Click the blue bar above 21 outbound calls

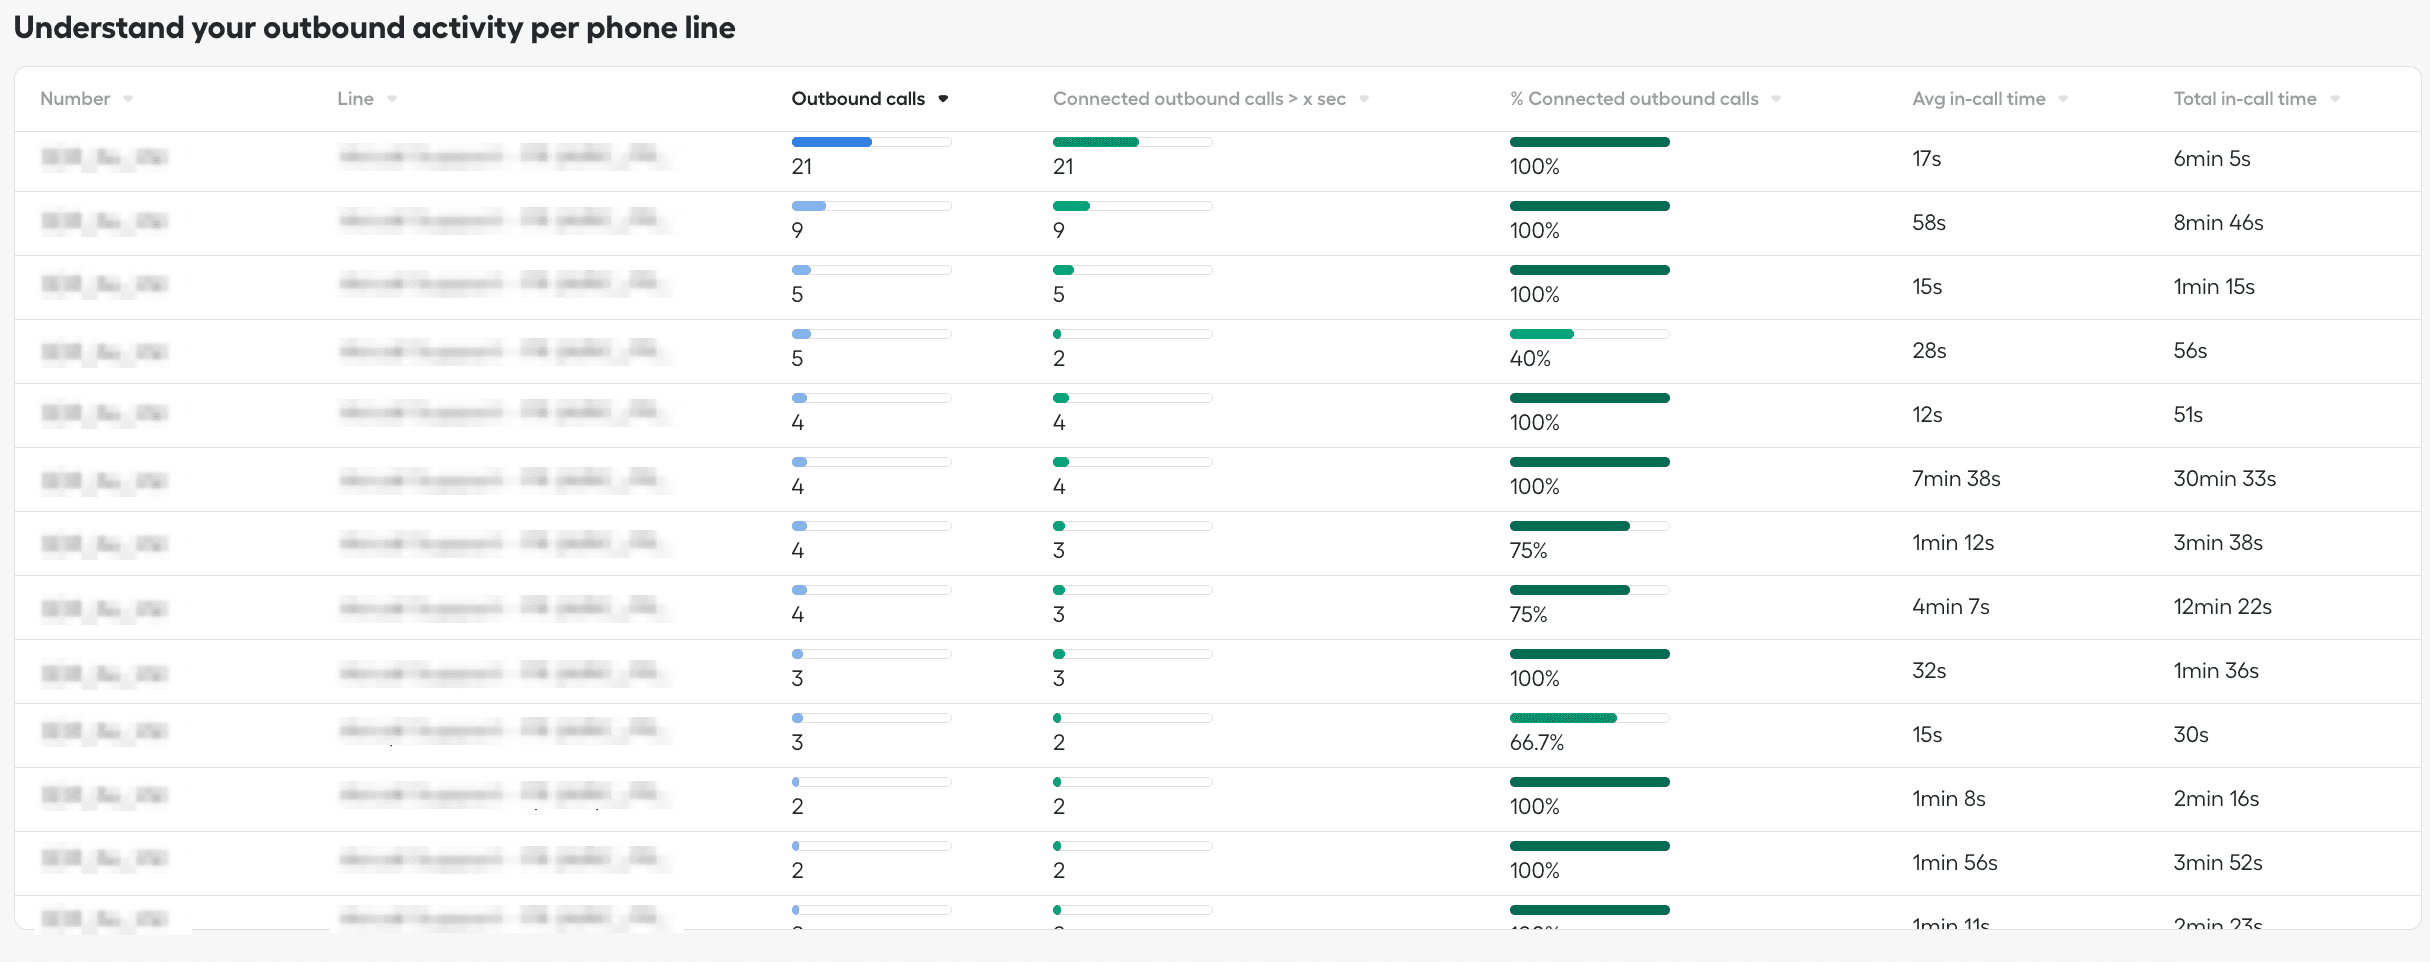832,142
